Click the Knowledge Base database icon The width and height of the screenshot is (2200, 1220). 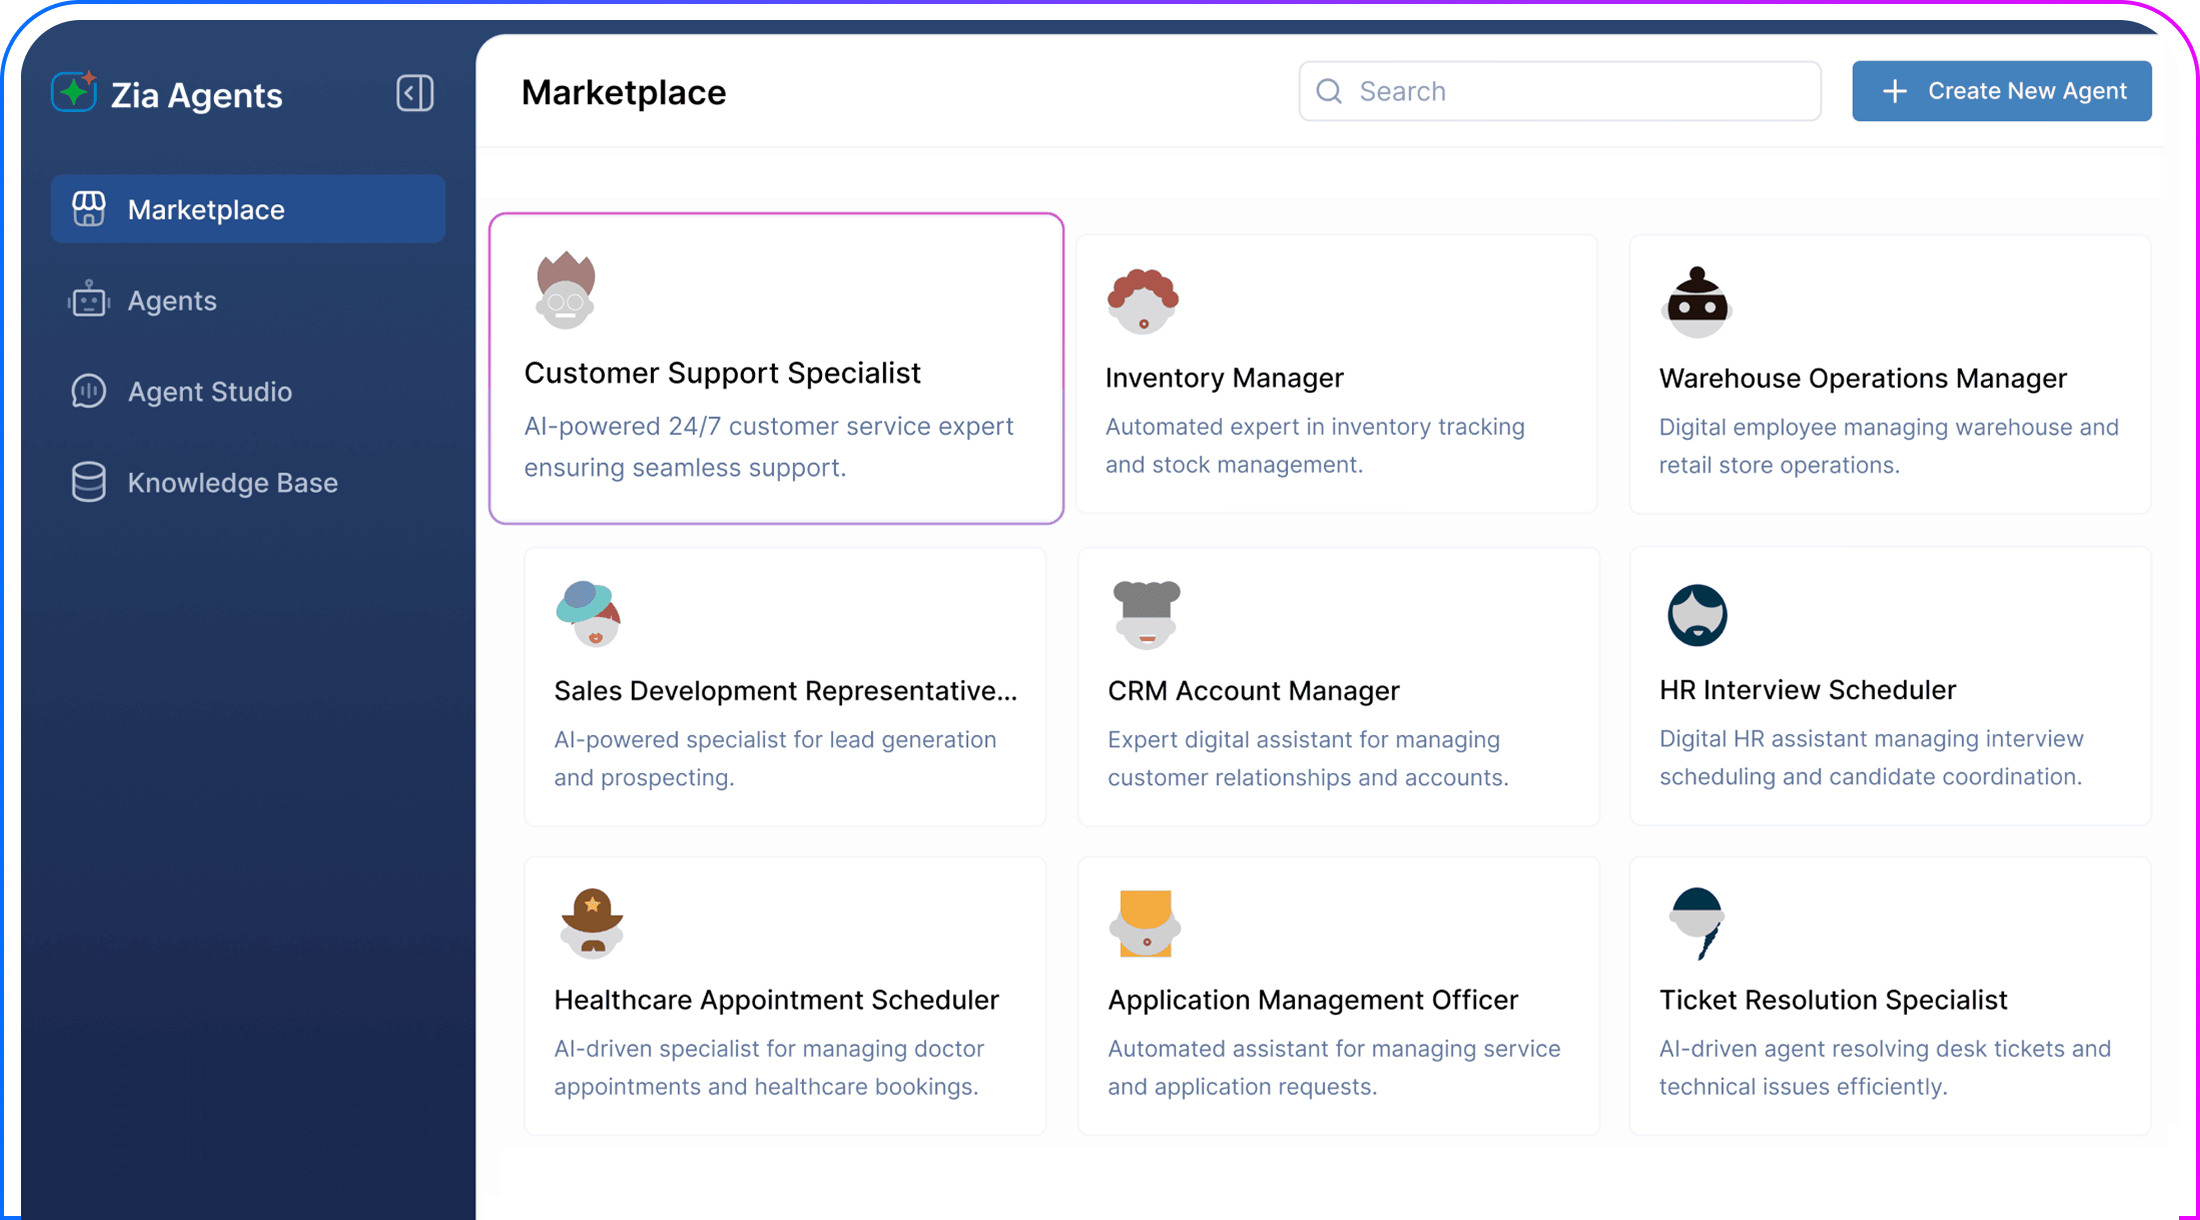coord(89,482)
